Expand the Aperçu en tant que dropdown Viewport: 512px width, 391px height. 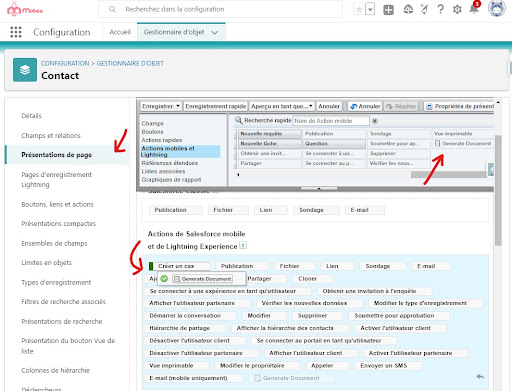(311, 106)
